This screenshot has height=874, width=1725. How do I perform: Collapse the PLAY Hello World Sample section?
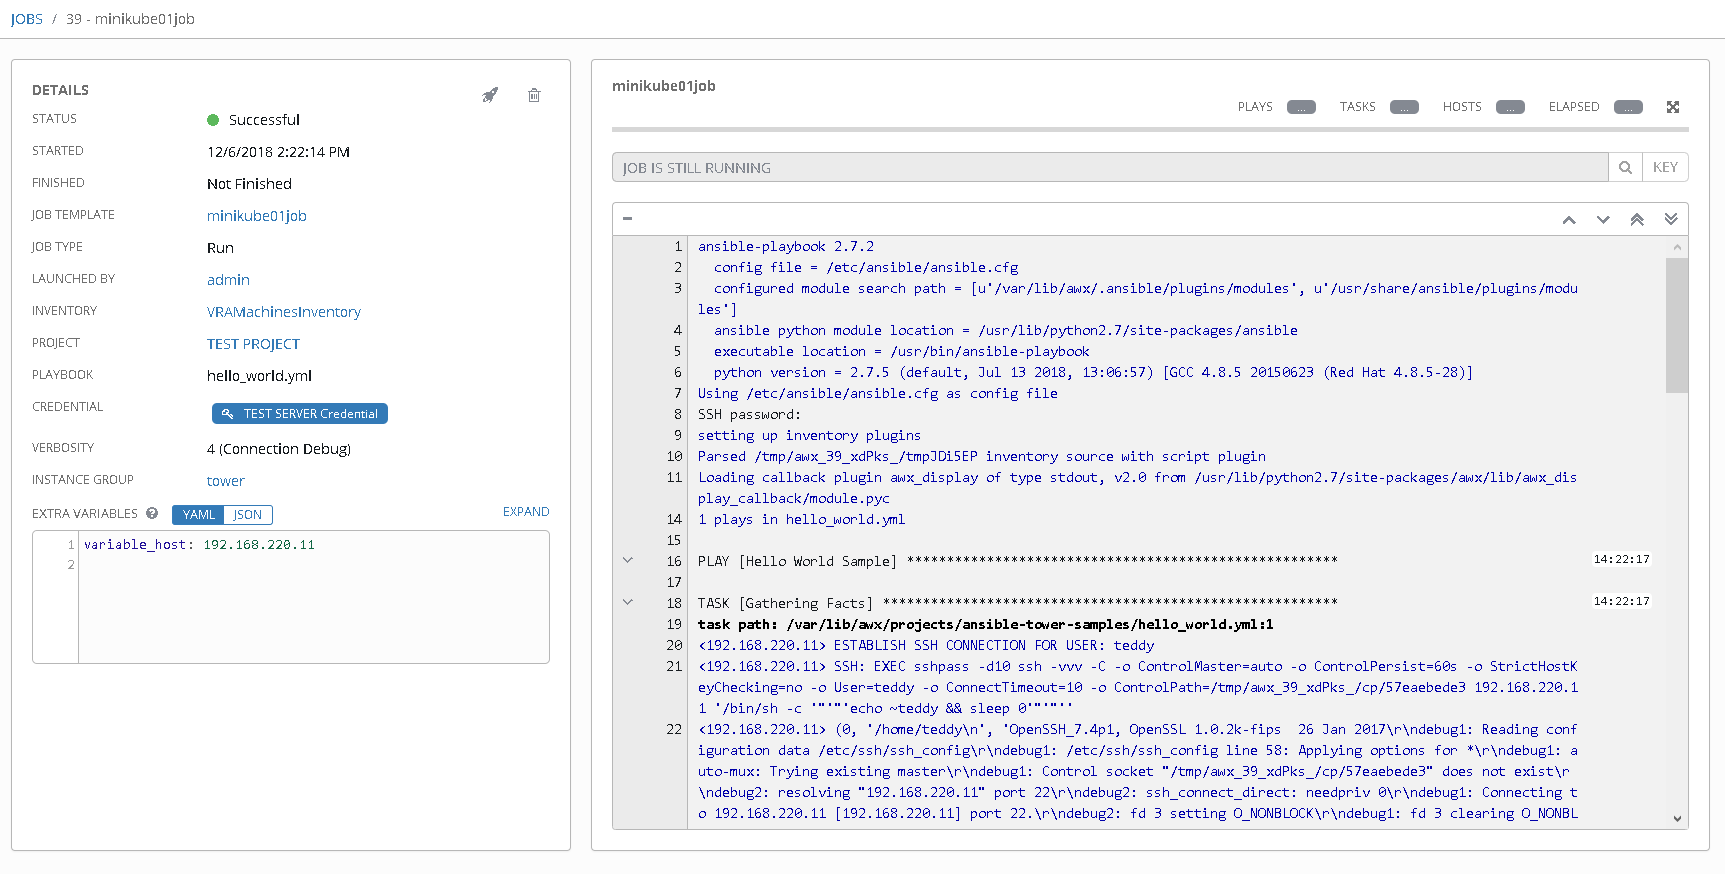click(628, 560)
